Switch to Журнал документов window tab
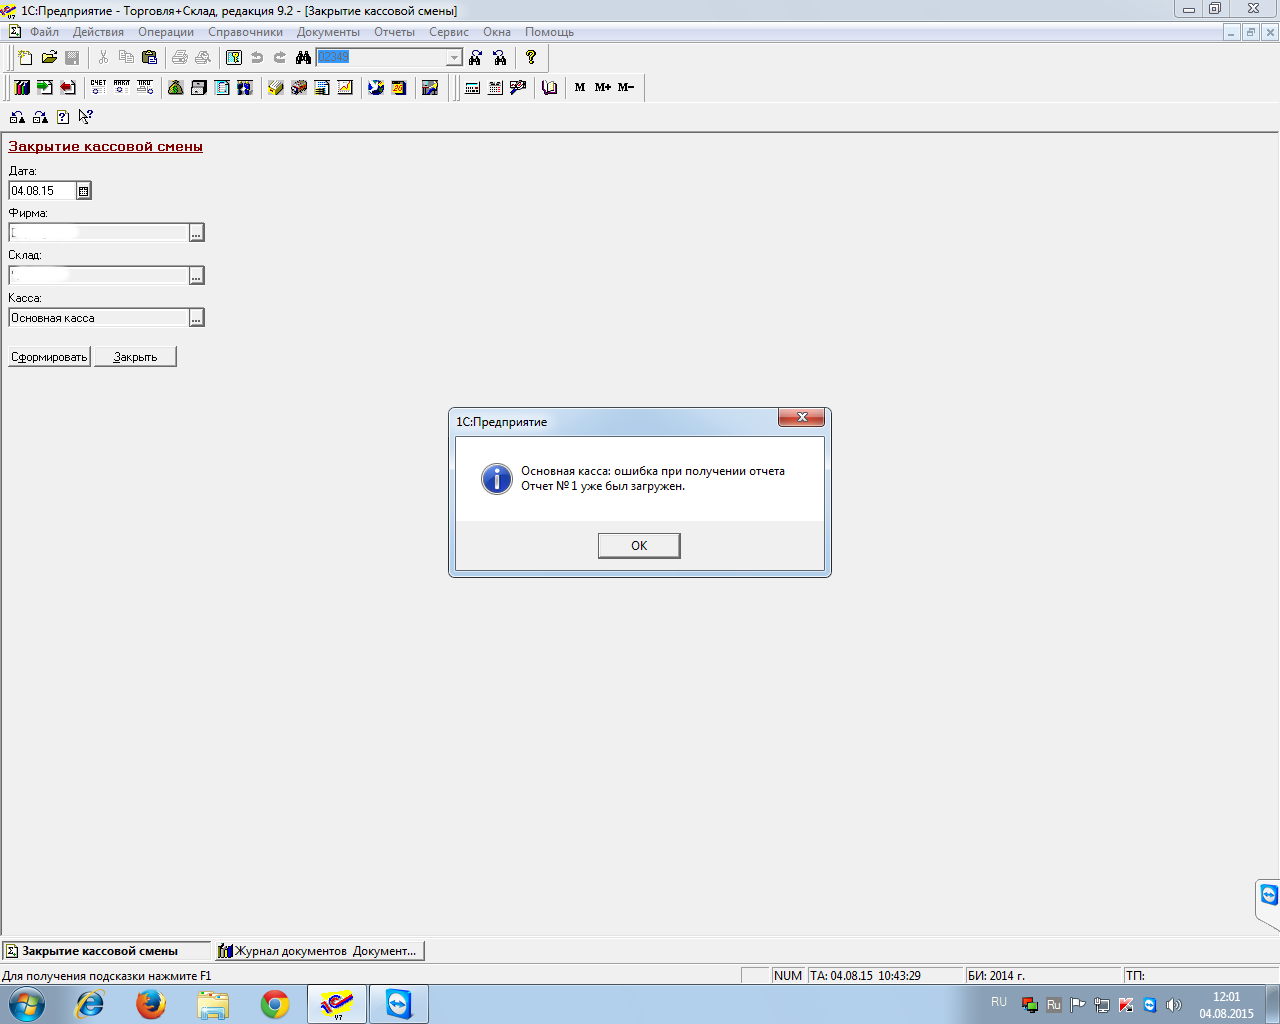This screenshot has height=1024, width=1280. click(320, 951)
